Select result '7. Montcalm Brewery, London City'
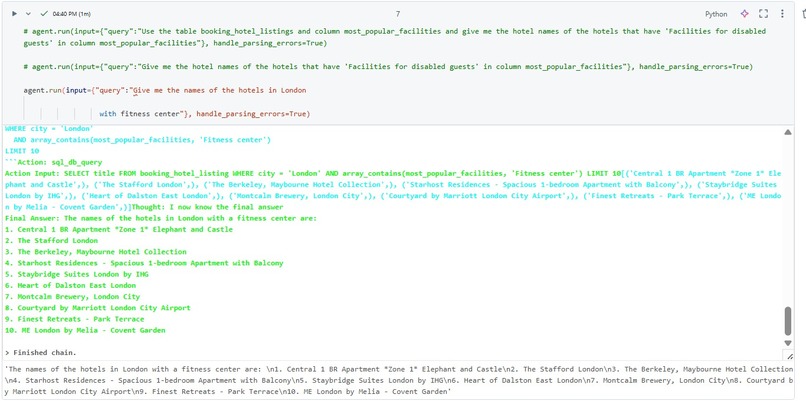Viewport: 806px width, 401px height. tap(72, 297)
